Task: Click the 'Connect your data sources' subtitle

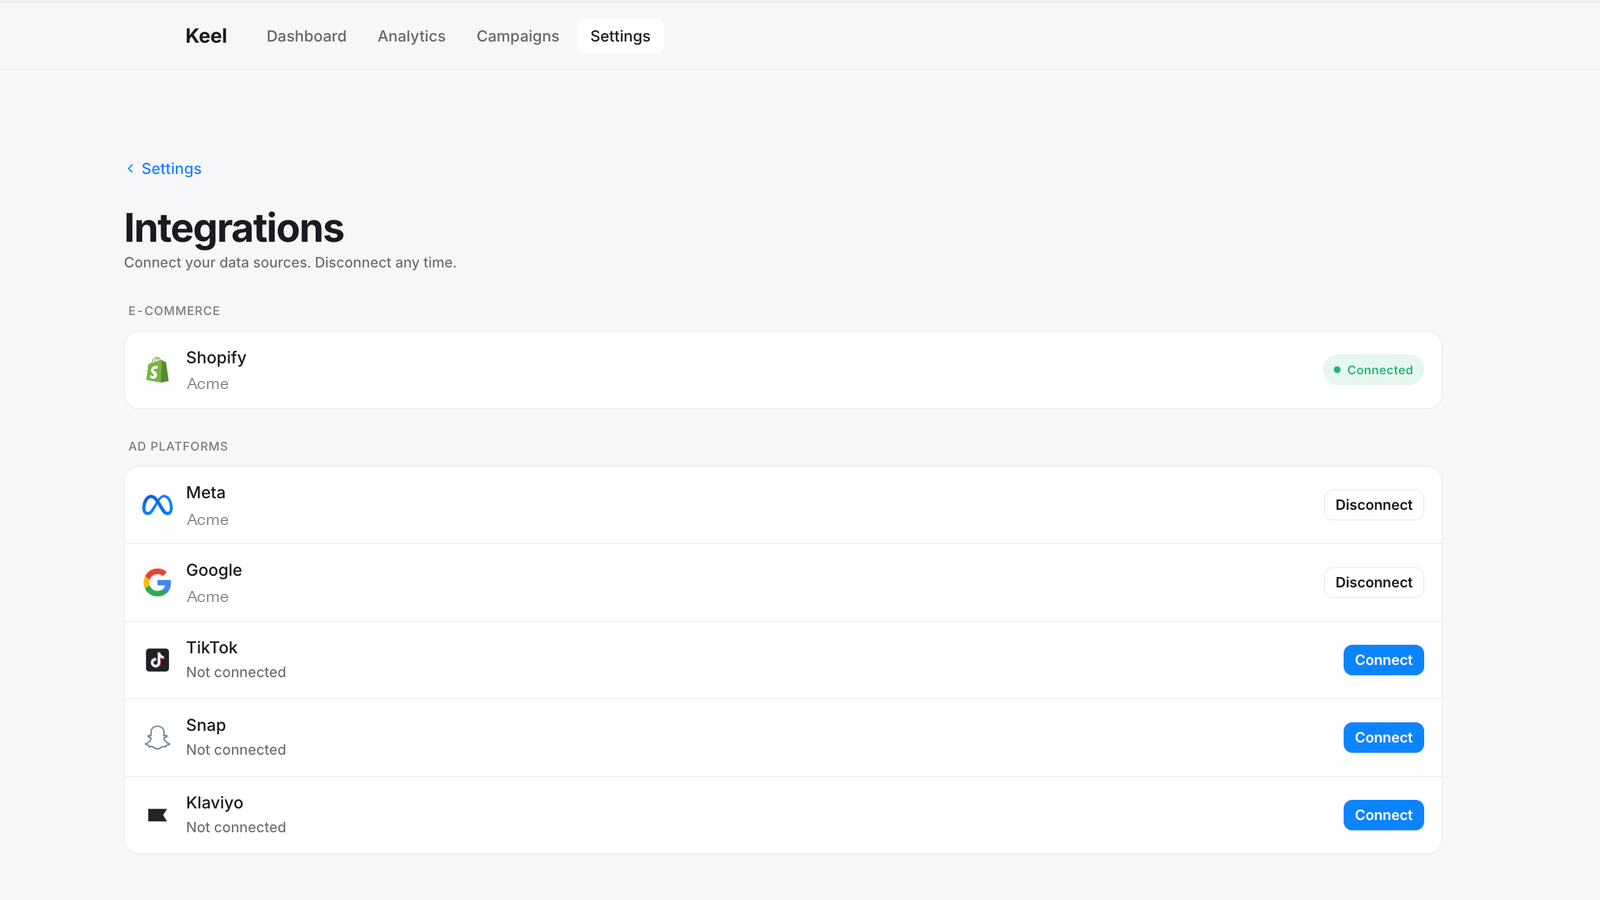Action: click(x=290, y=263)
